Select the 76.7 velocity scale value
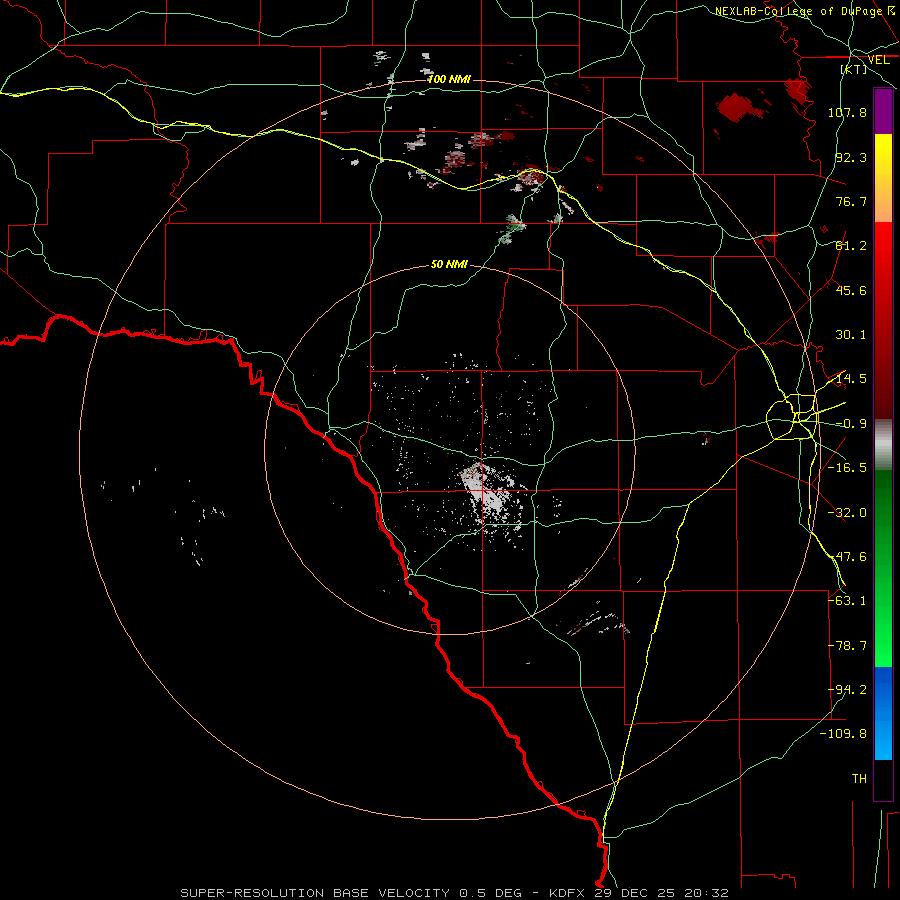This screenshot has width=900, height=900. [851, 201]
